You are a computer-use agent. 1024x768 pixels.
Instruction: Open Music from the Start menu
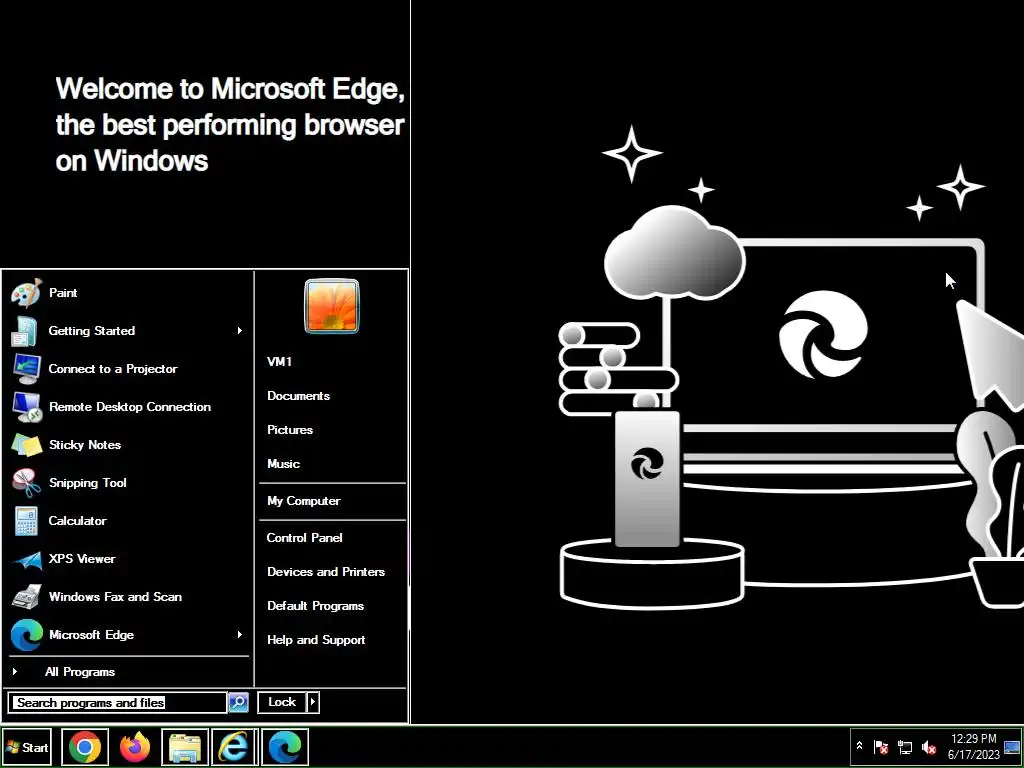coord(283,464)
